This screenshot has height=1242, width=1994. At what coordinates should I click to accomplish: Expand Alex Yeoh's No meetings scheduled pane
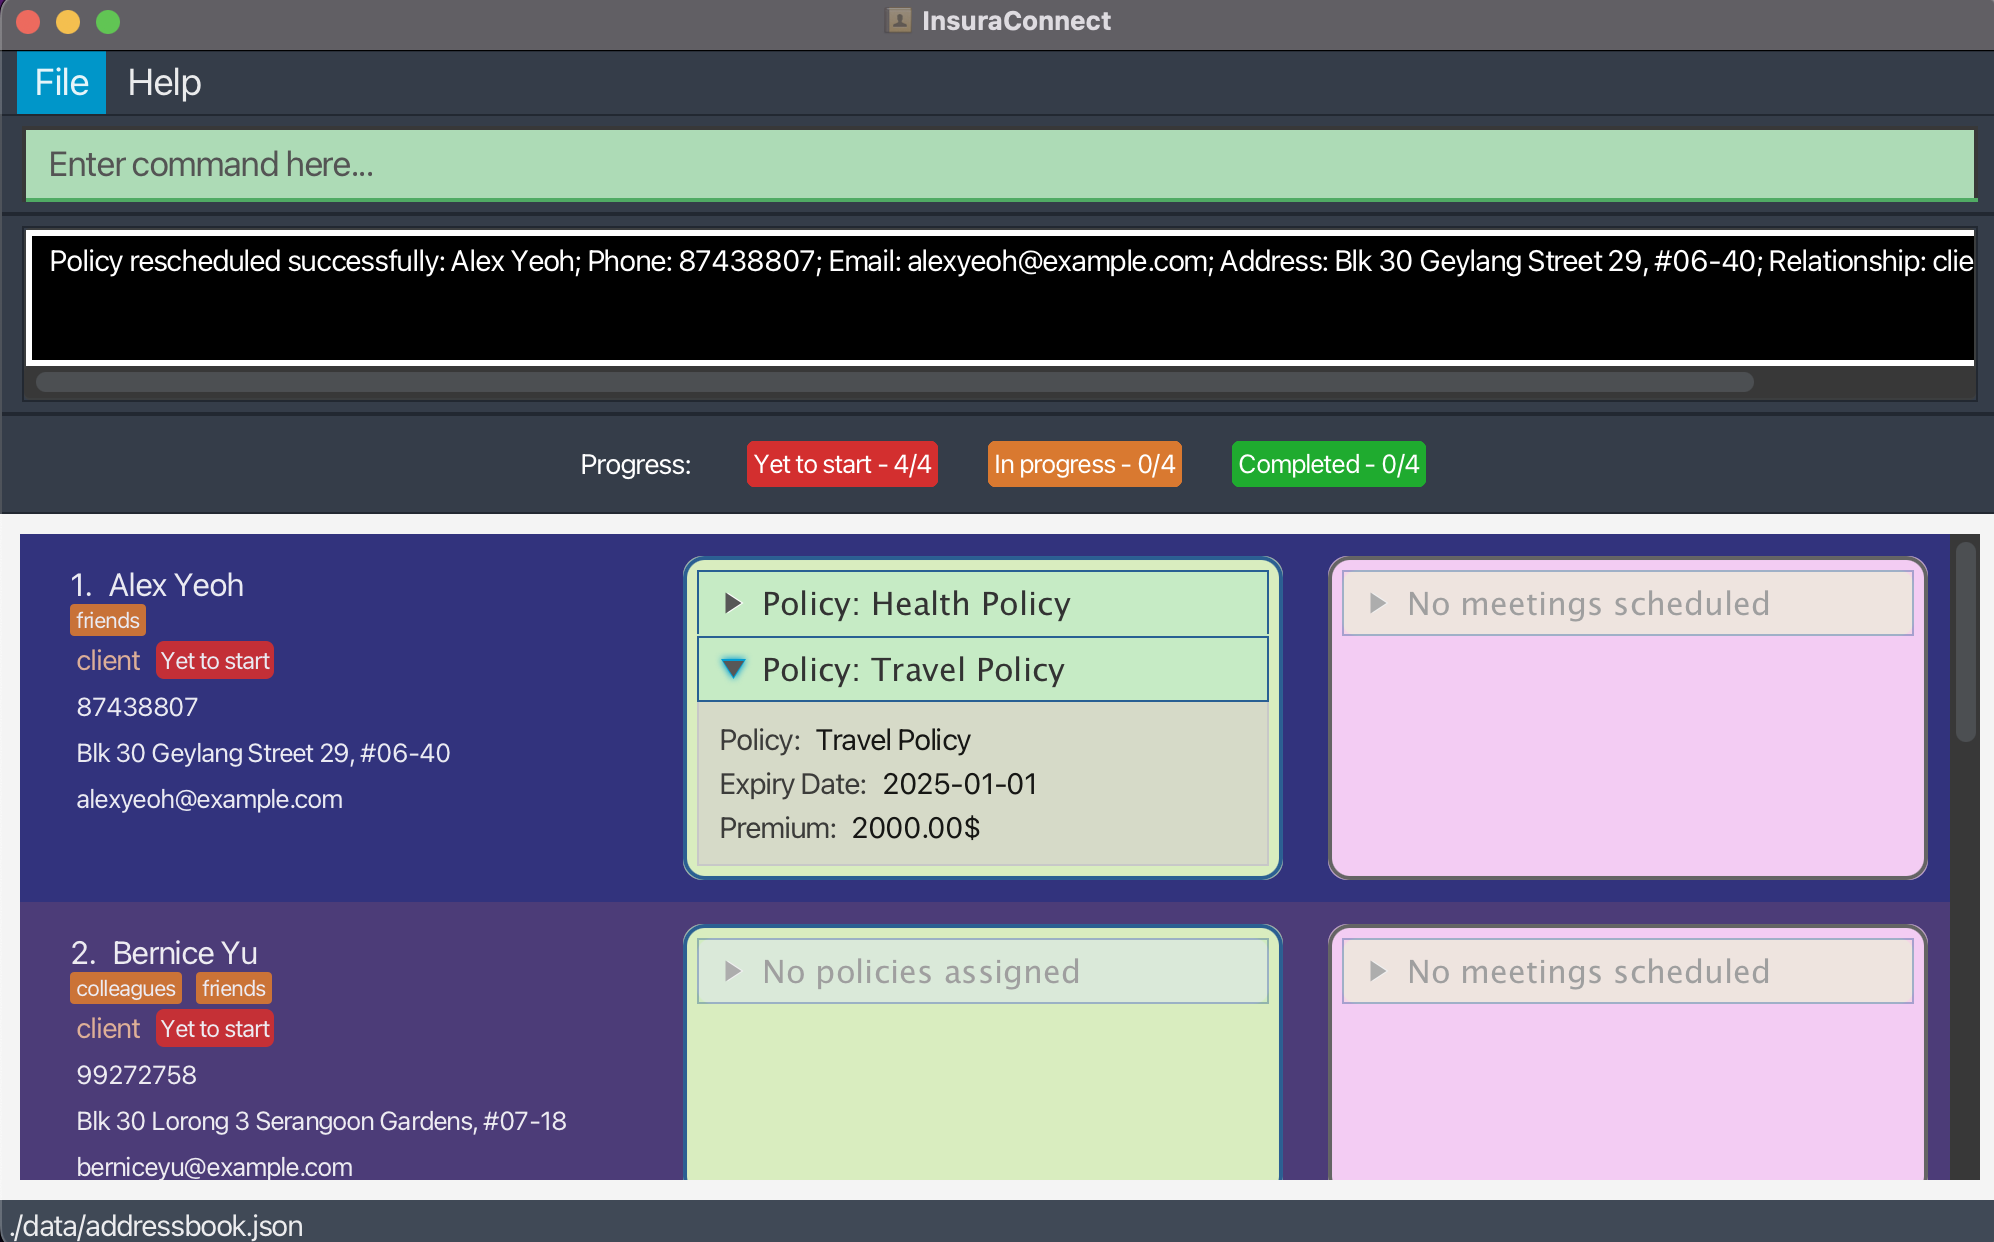click(1627, 603)
